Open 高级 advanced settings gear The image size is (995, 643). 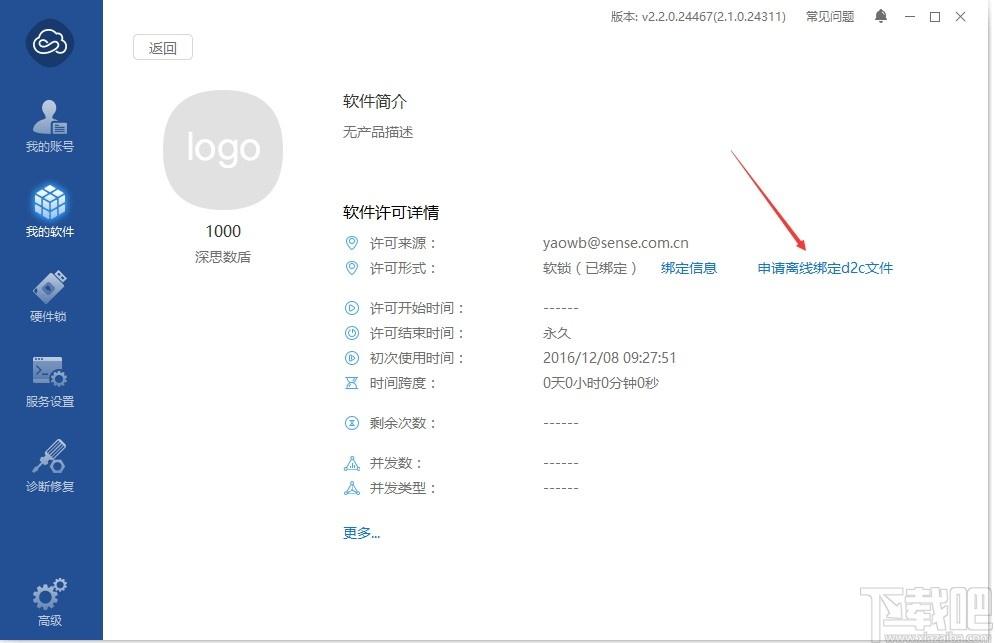(x=50, y=602)
